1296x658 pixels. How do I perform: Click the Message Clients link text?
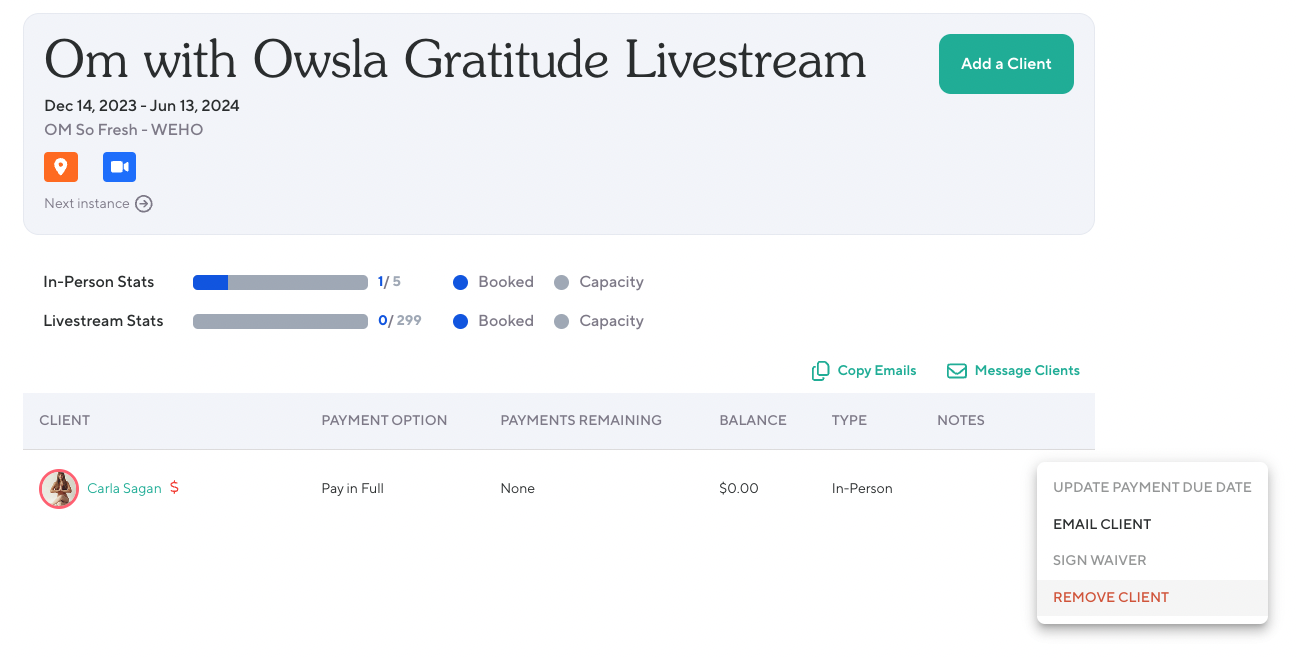click(x=1027, y=371)
